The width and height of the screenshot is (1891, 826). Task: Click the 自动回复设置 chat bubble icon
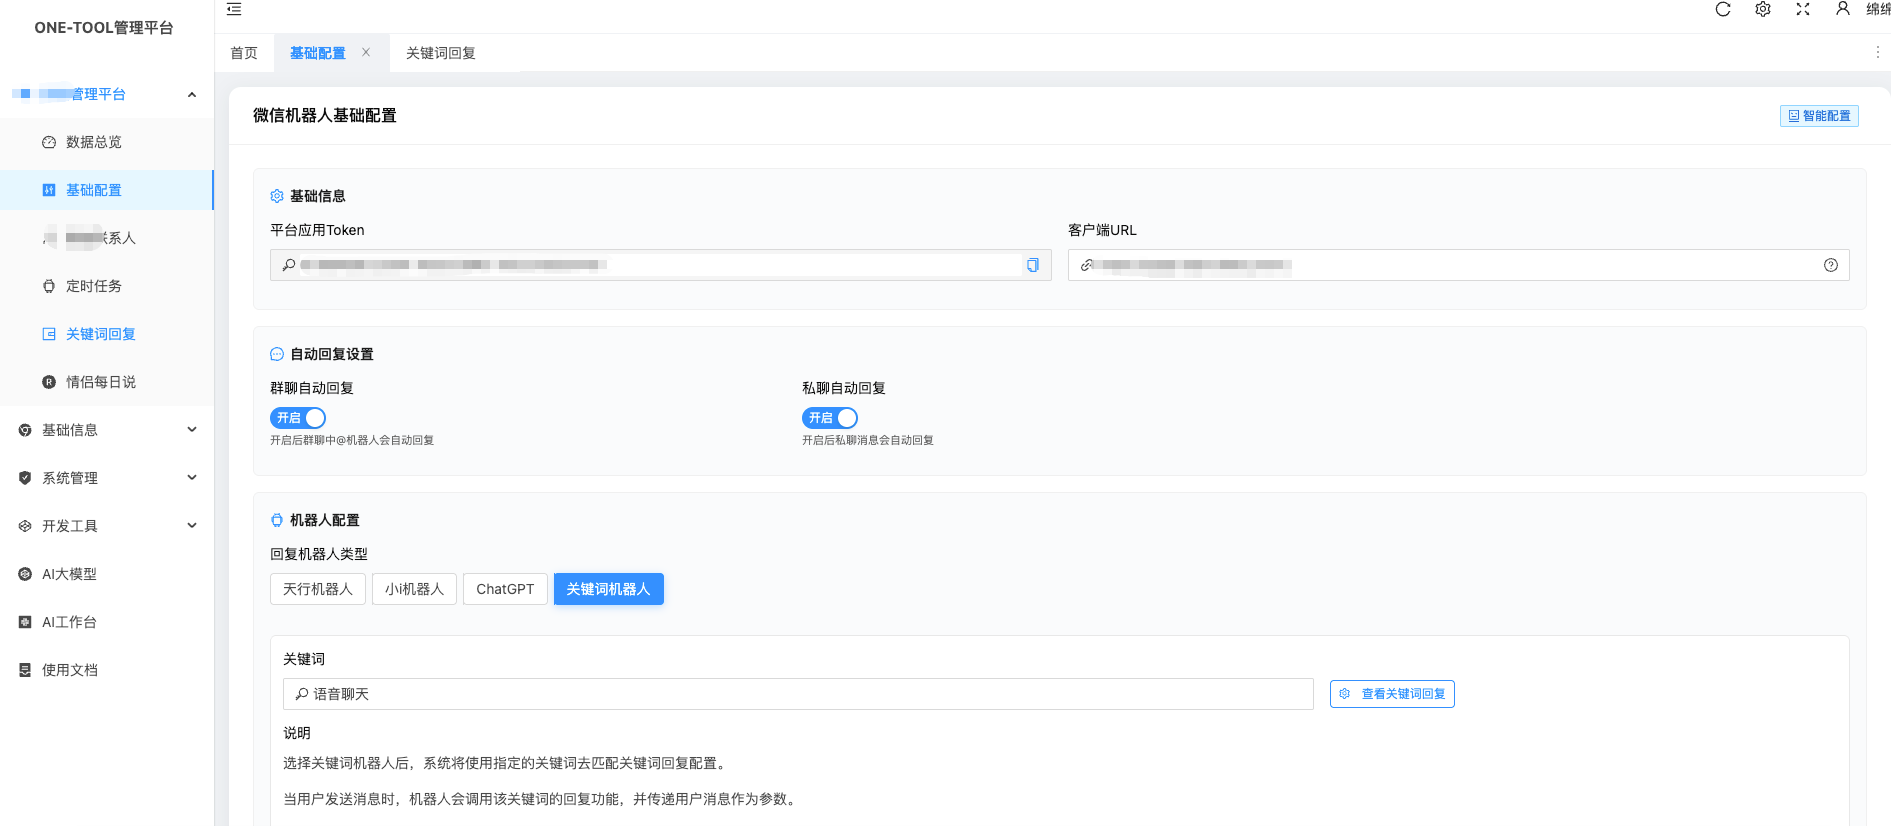277,354
